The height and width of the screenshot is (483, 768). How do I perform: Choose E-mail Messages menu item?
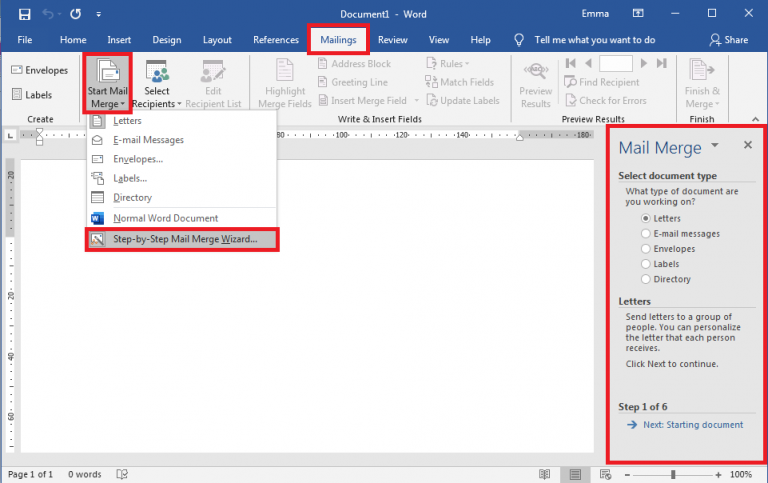tap(182, 140)
